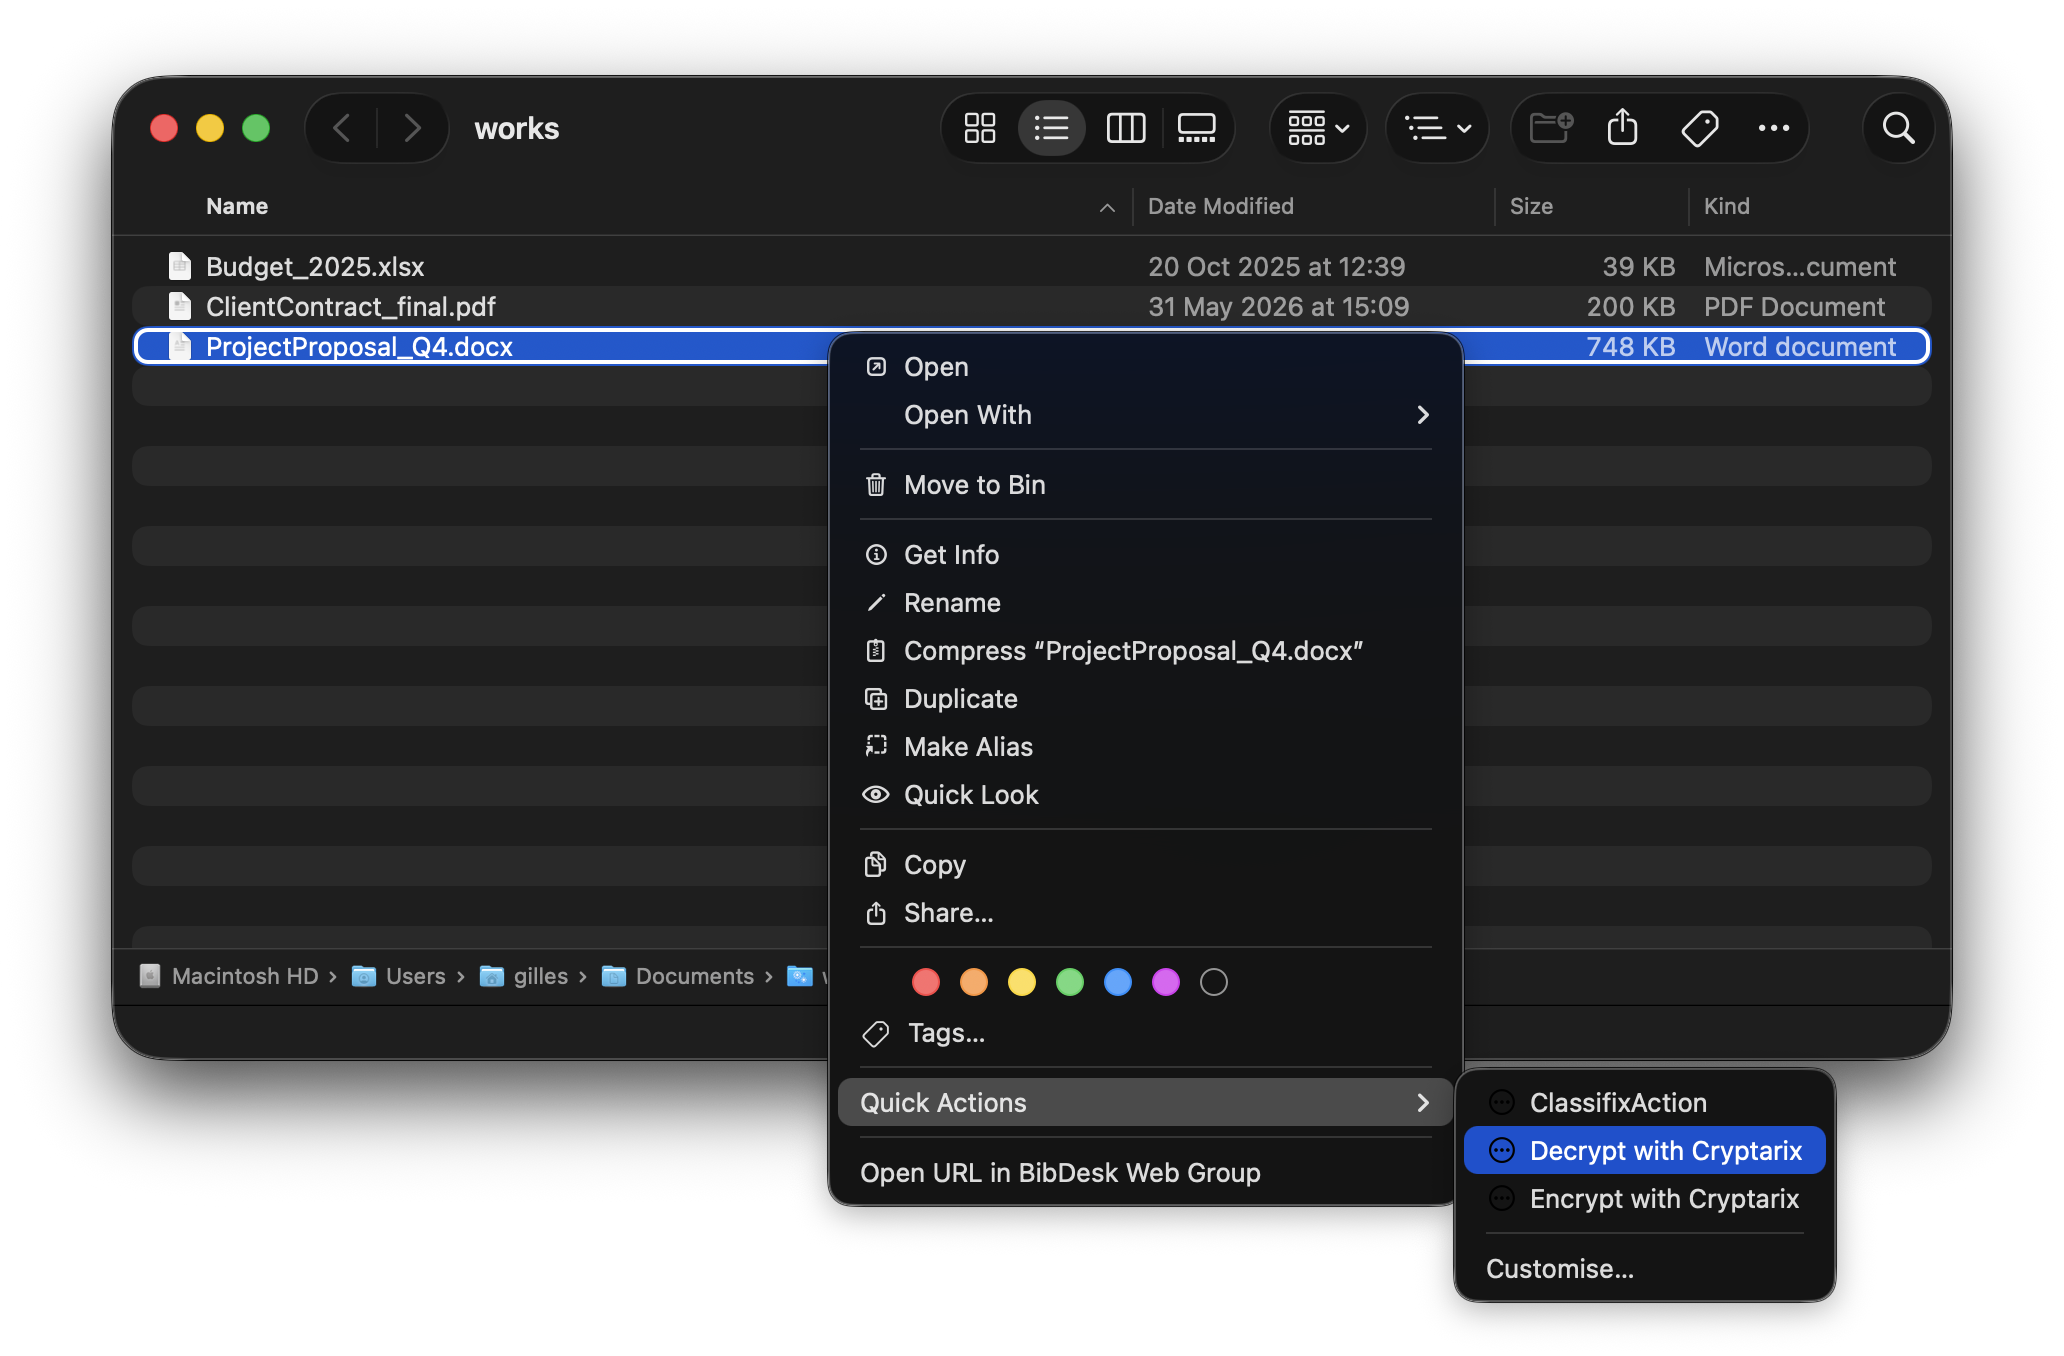2064x1356 pixels.
Task: Apply the purple tag color
Action: 1166,982
